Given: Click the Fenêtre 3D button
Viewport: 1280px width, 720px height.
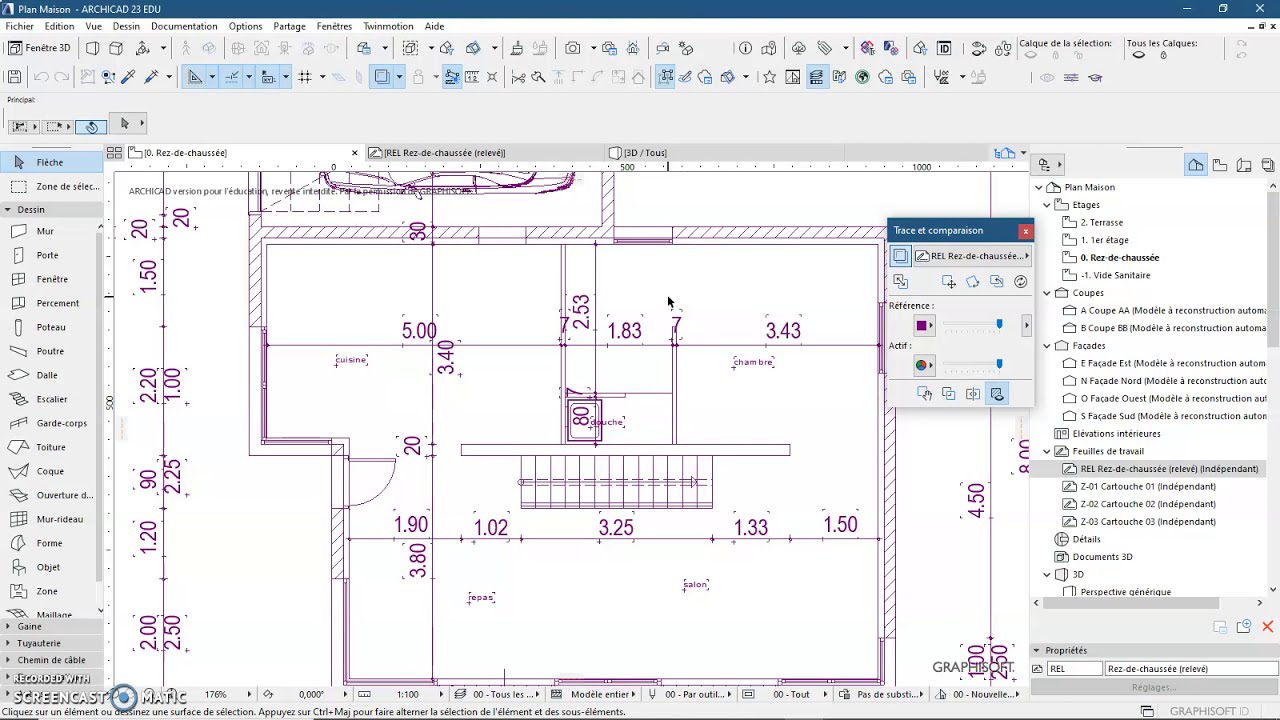Looking at the screenshot, I should click(40, 48).
